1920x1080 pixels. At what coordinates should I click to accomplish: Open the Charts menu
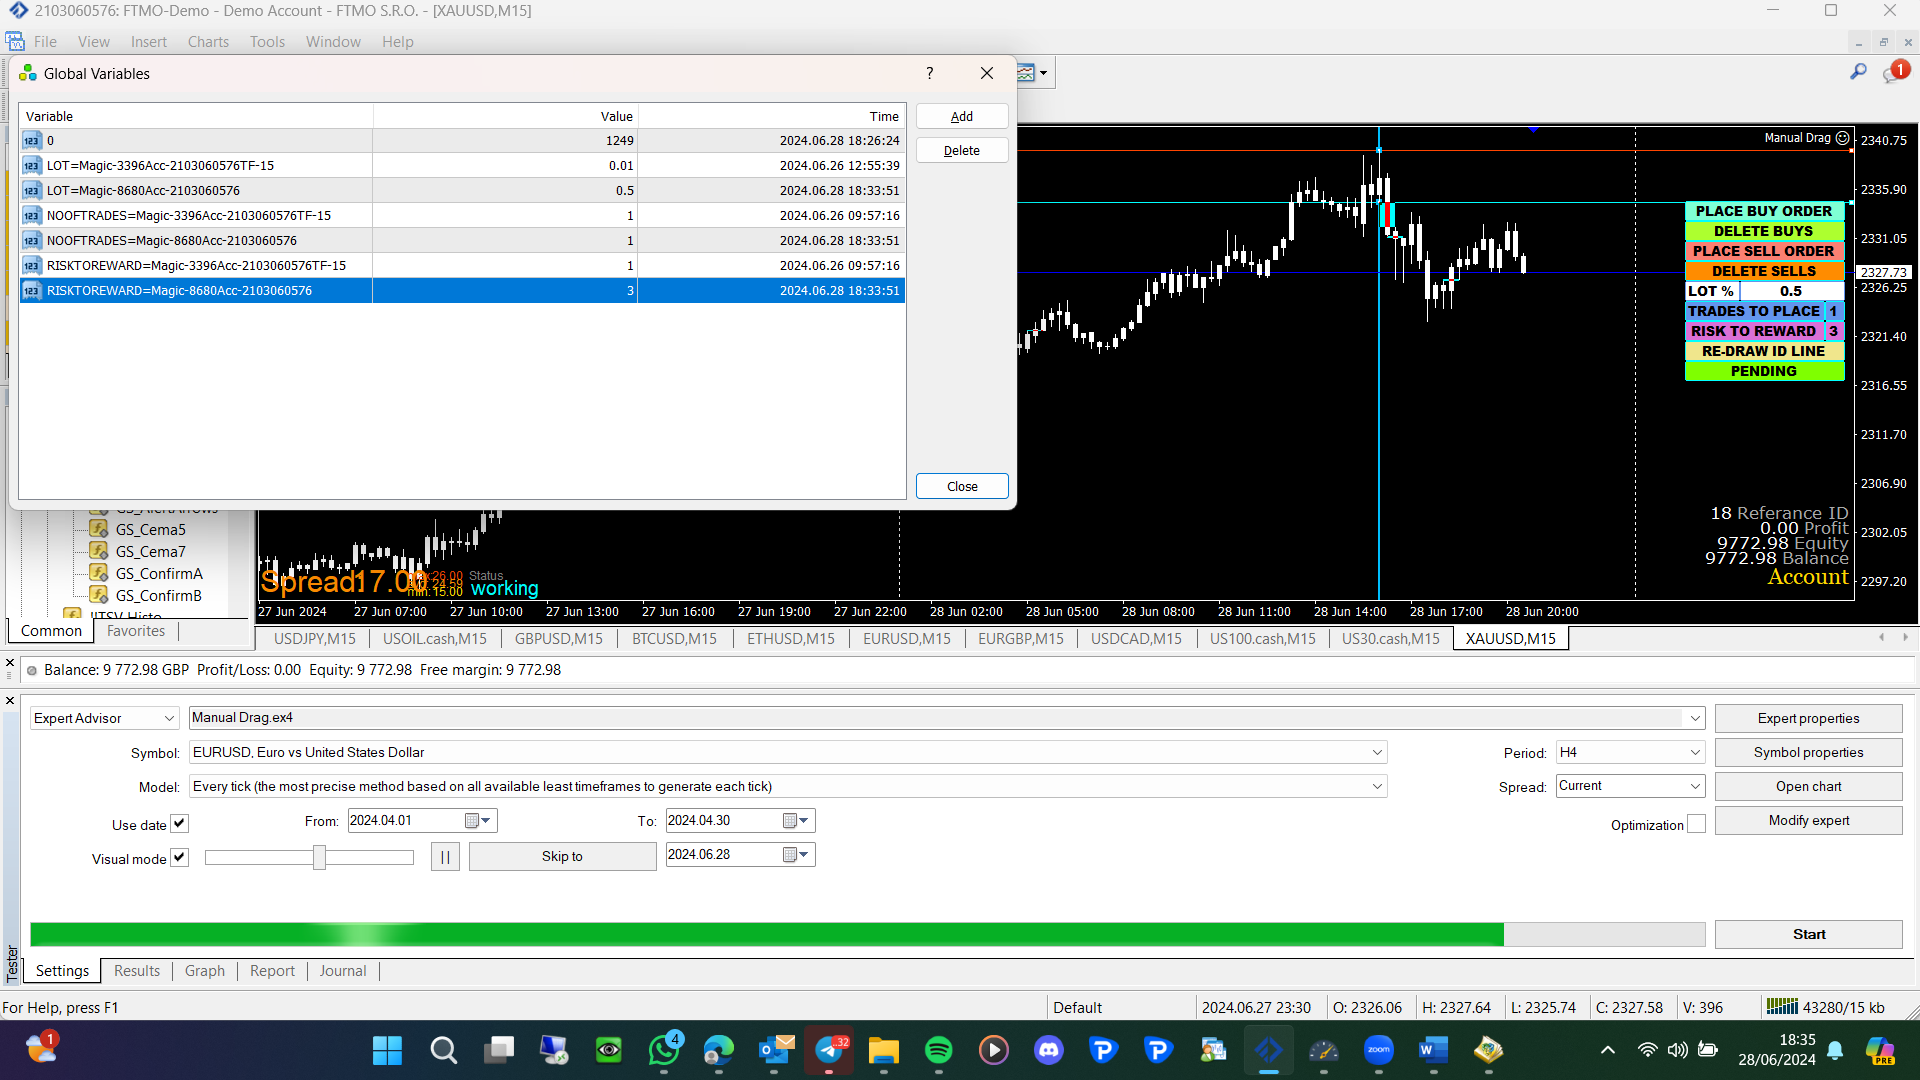208,42
